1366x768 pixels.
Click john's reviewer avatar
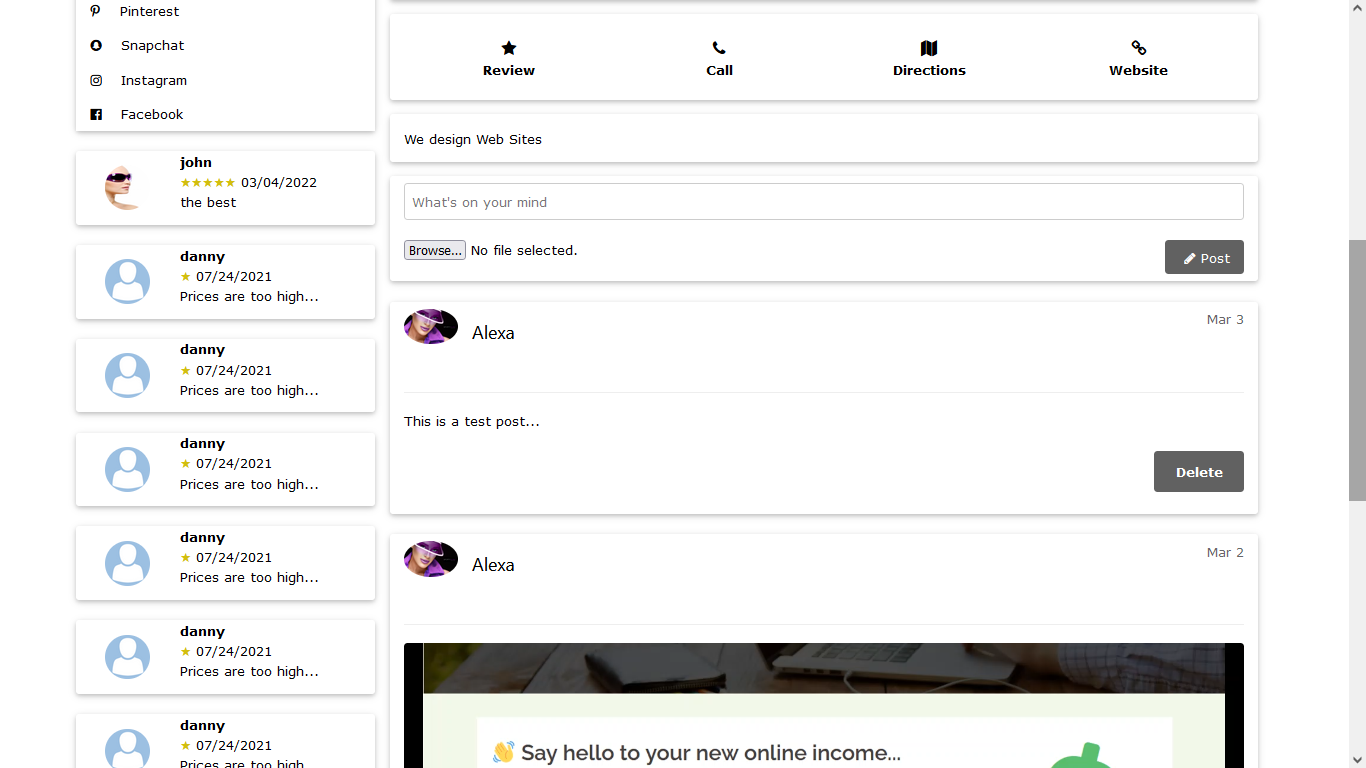[x=127, y=187]
